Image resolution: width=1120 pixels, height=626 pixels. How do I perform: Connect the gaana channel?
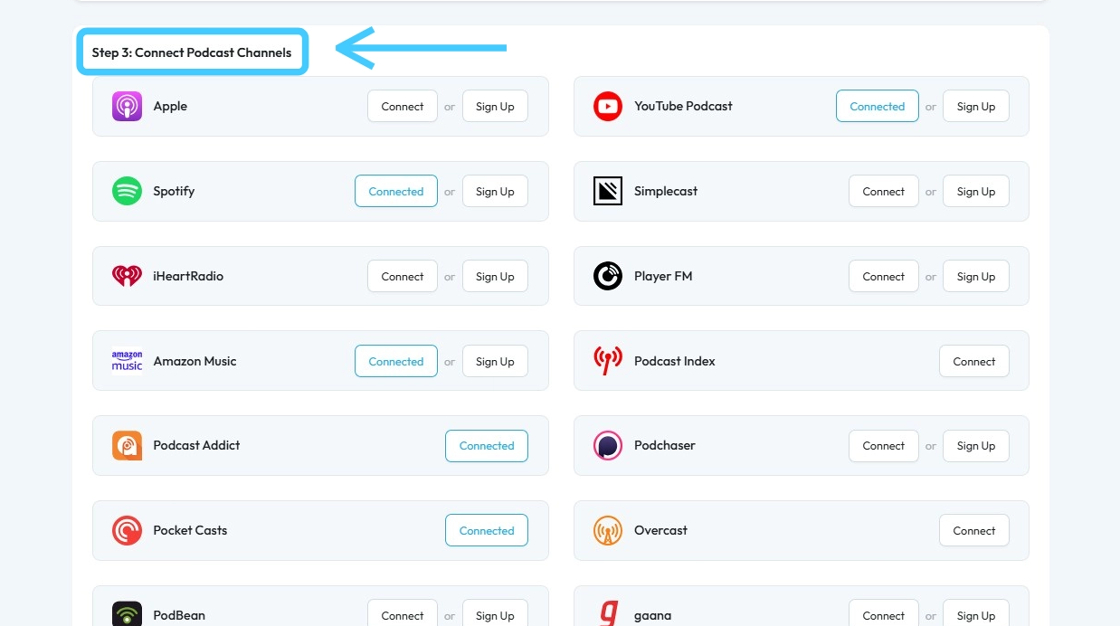point(884,614)
